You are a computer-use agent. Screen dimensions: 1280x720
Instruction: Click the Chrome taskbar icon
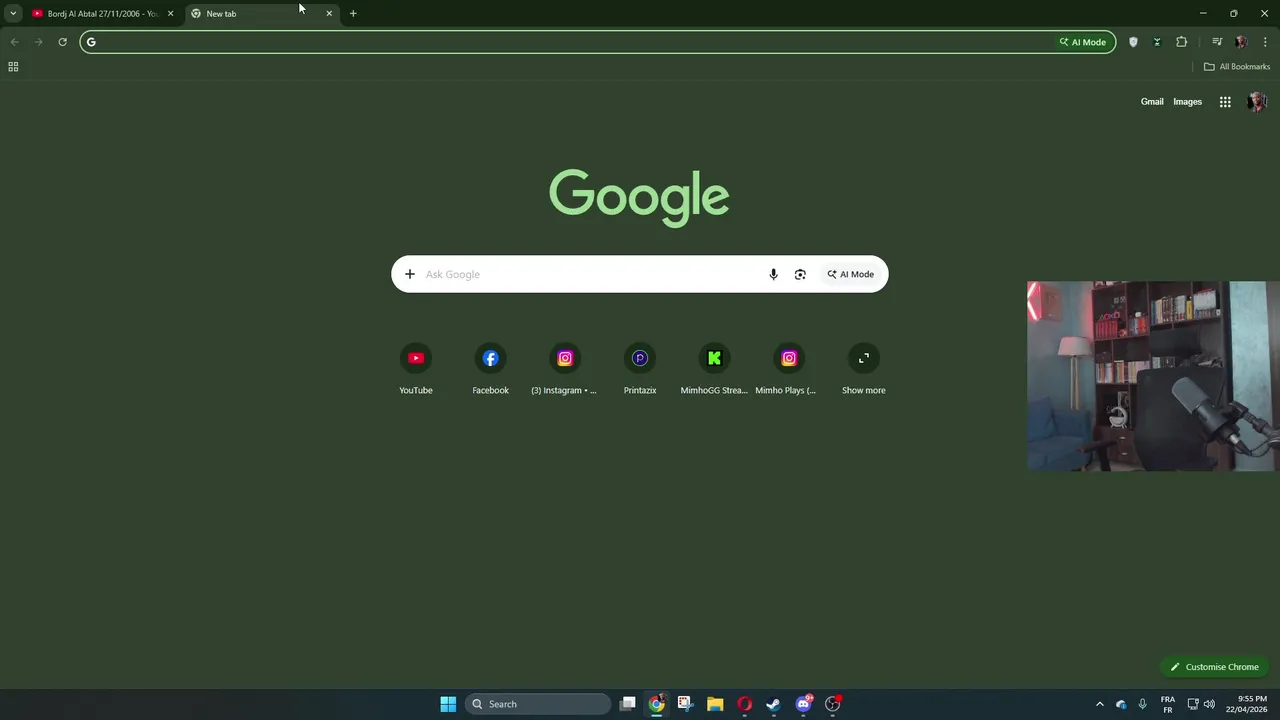[656, 704]
